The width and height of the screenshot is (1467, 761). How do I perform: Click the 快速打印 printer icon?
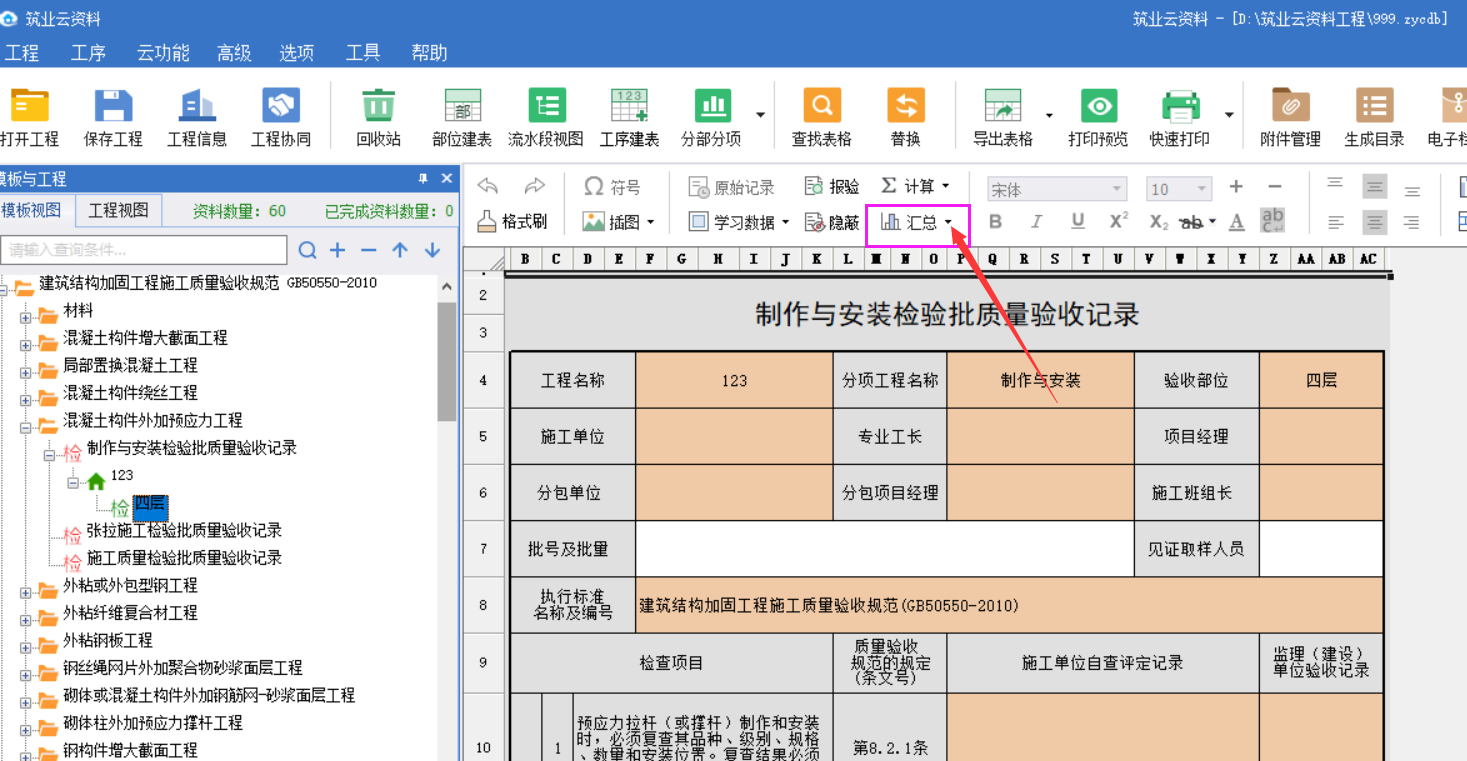1180,106
